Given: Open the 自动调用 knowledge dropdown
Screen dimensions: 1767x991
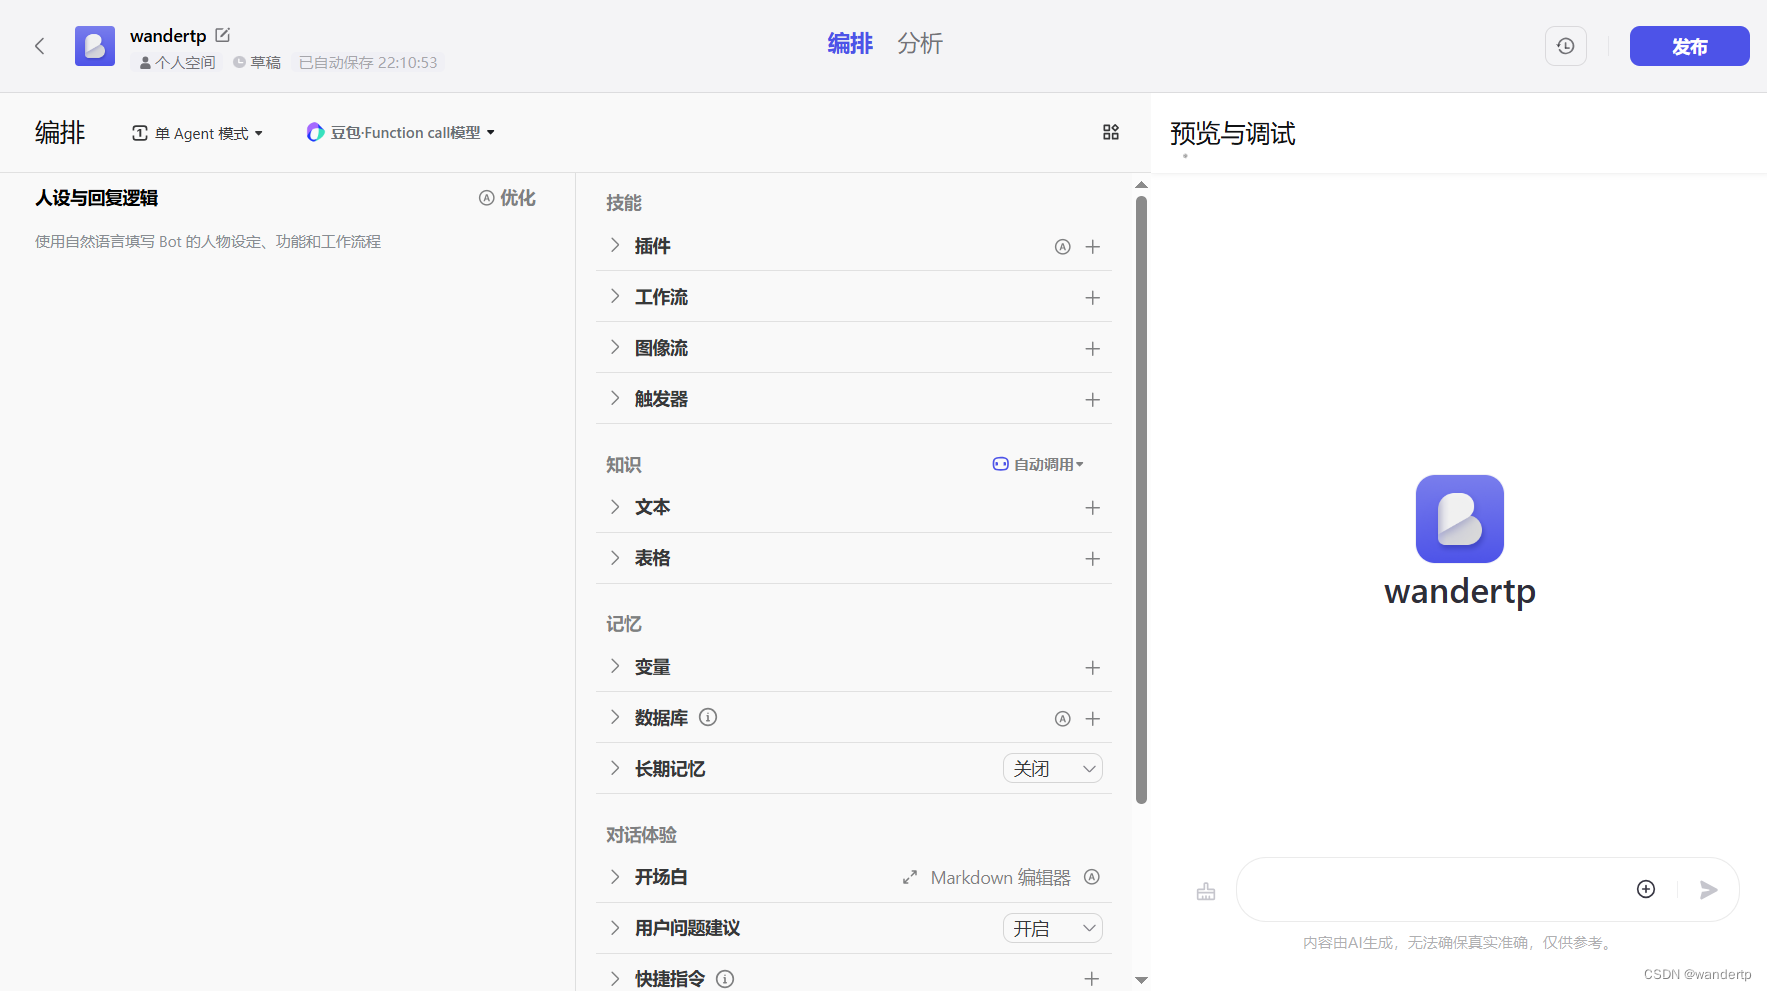Looking at the screenshot, I should point(1038,464).
